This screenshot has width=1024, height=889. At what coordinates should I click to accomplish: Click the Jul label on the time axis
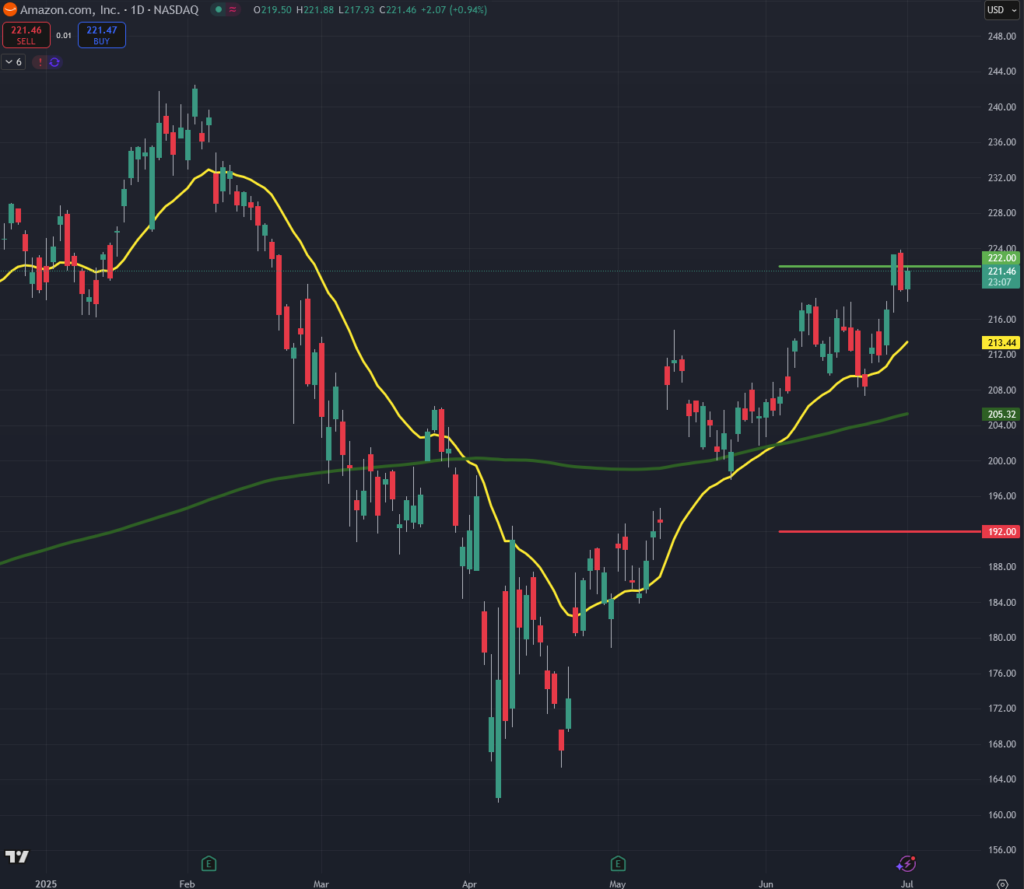[x=907, y=884]
